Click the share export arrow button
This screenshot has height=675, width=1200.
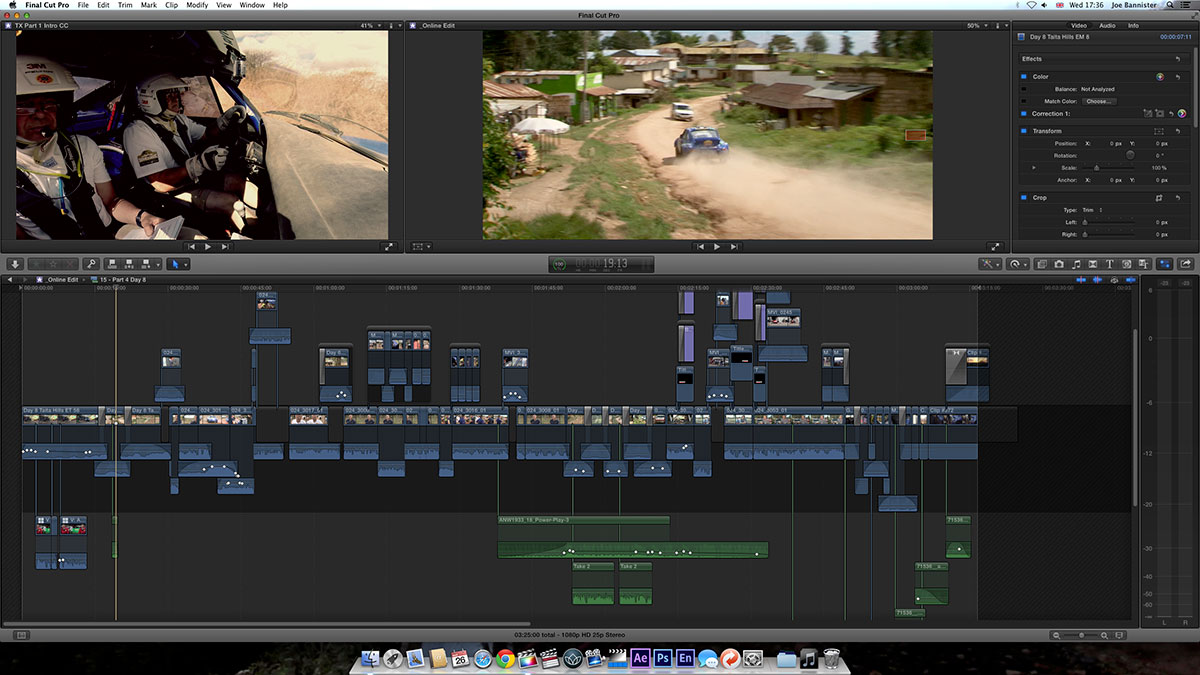click(x=1186, y=264)
